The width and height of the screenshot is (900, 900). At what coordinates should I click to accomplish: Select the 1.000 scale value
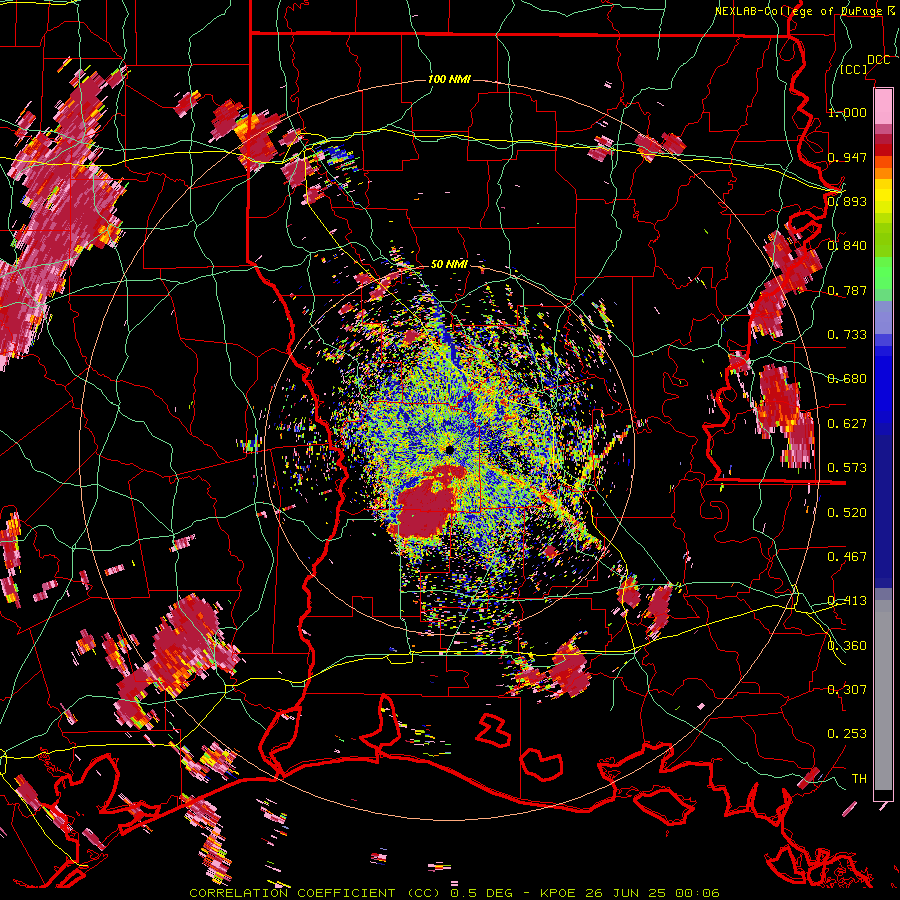tap(847, 112)
